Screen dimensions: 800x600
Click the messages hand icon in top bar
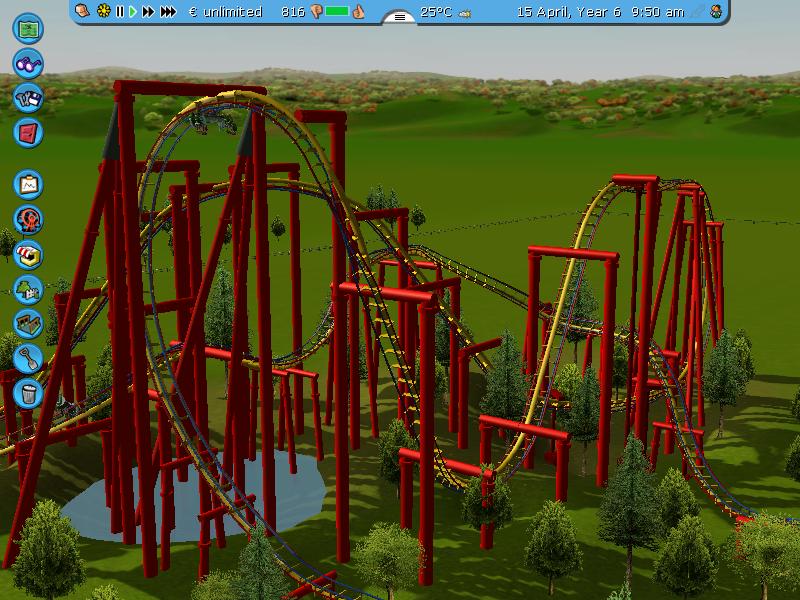[82, 11]
